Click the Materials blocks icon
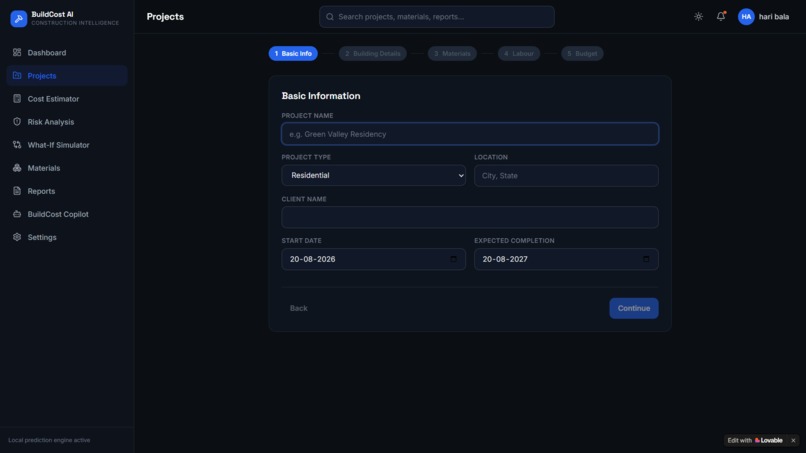806x453 pixels. (17, 168)
